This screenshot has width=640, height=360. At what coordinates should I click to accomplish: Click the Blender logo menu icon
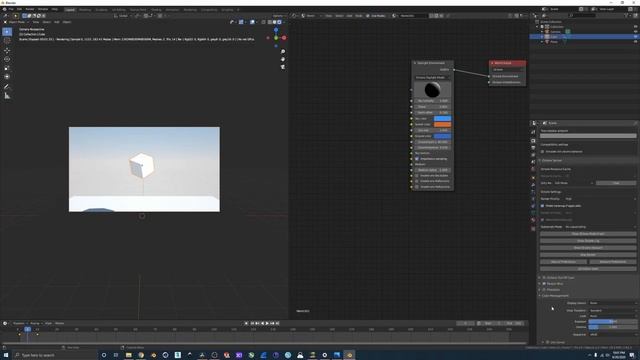click(4, 9)
